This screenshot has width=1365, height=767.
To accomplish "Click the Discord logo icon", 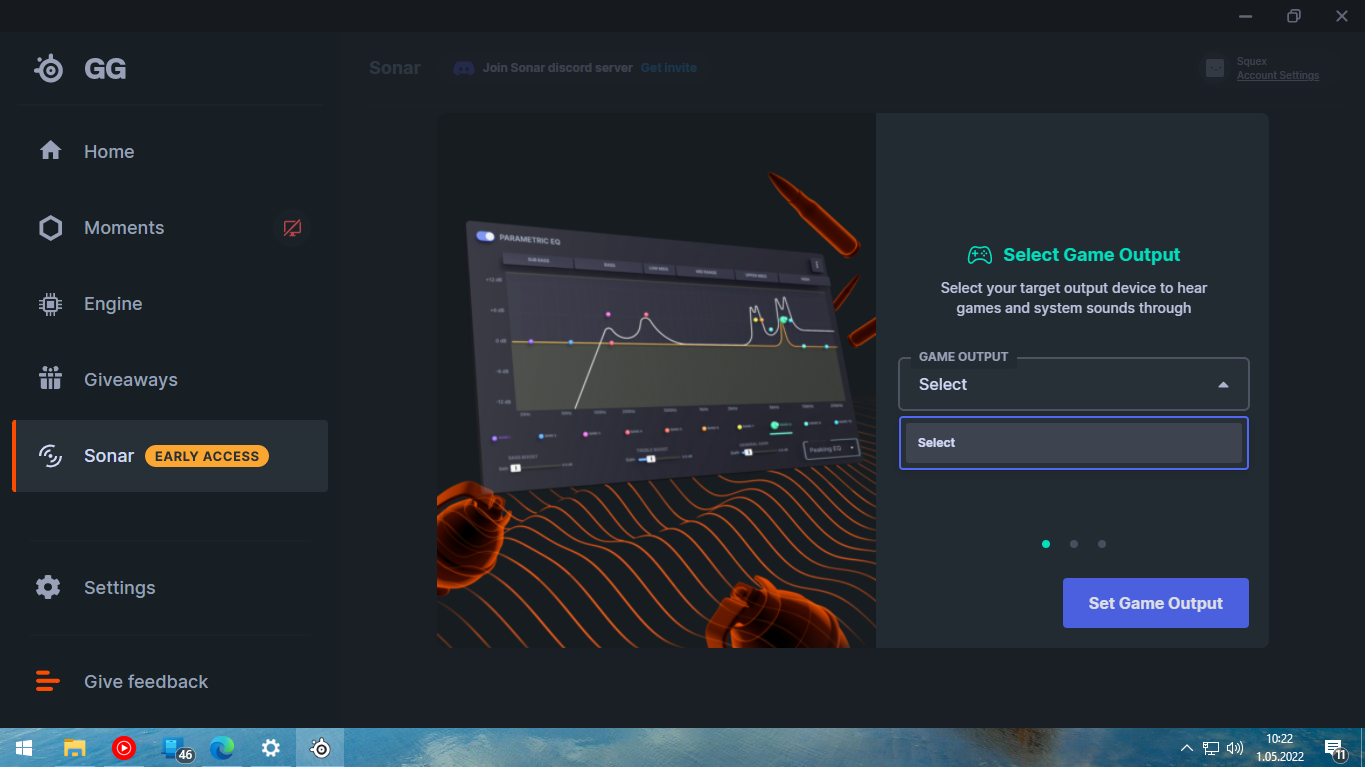I will pyautogui.click(x=464, y=68).
